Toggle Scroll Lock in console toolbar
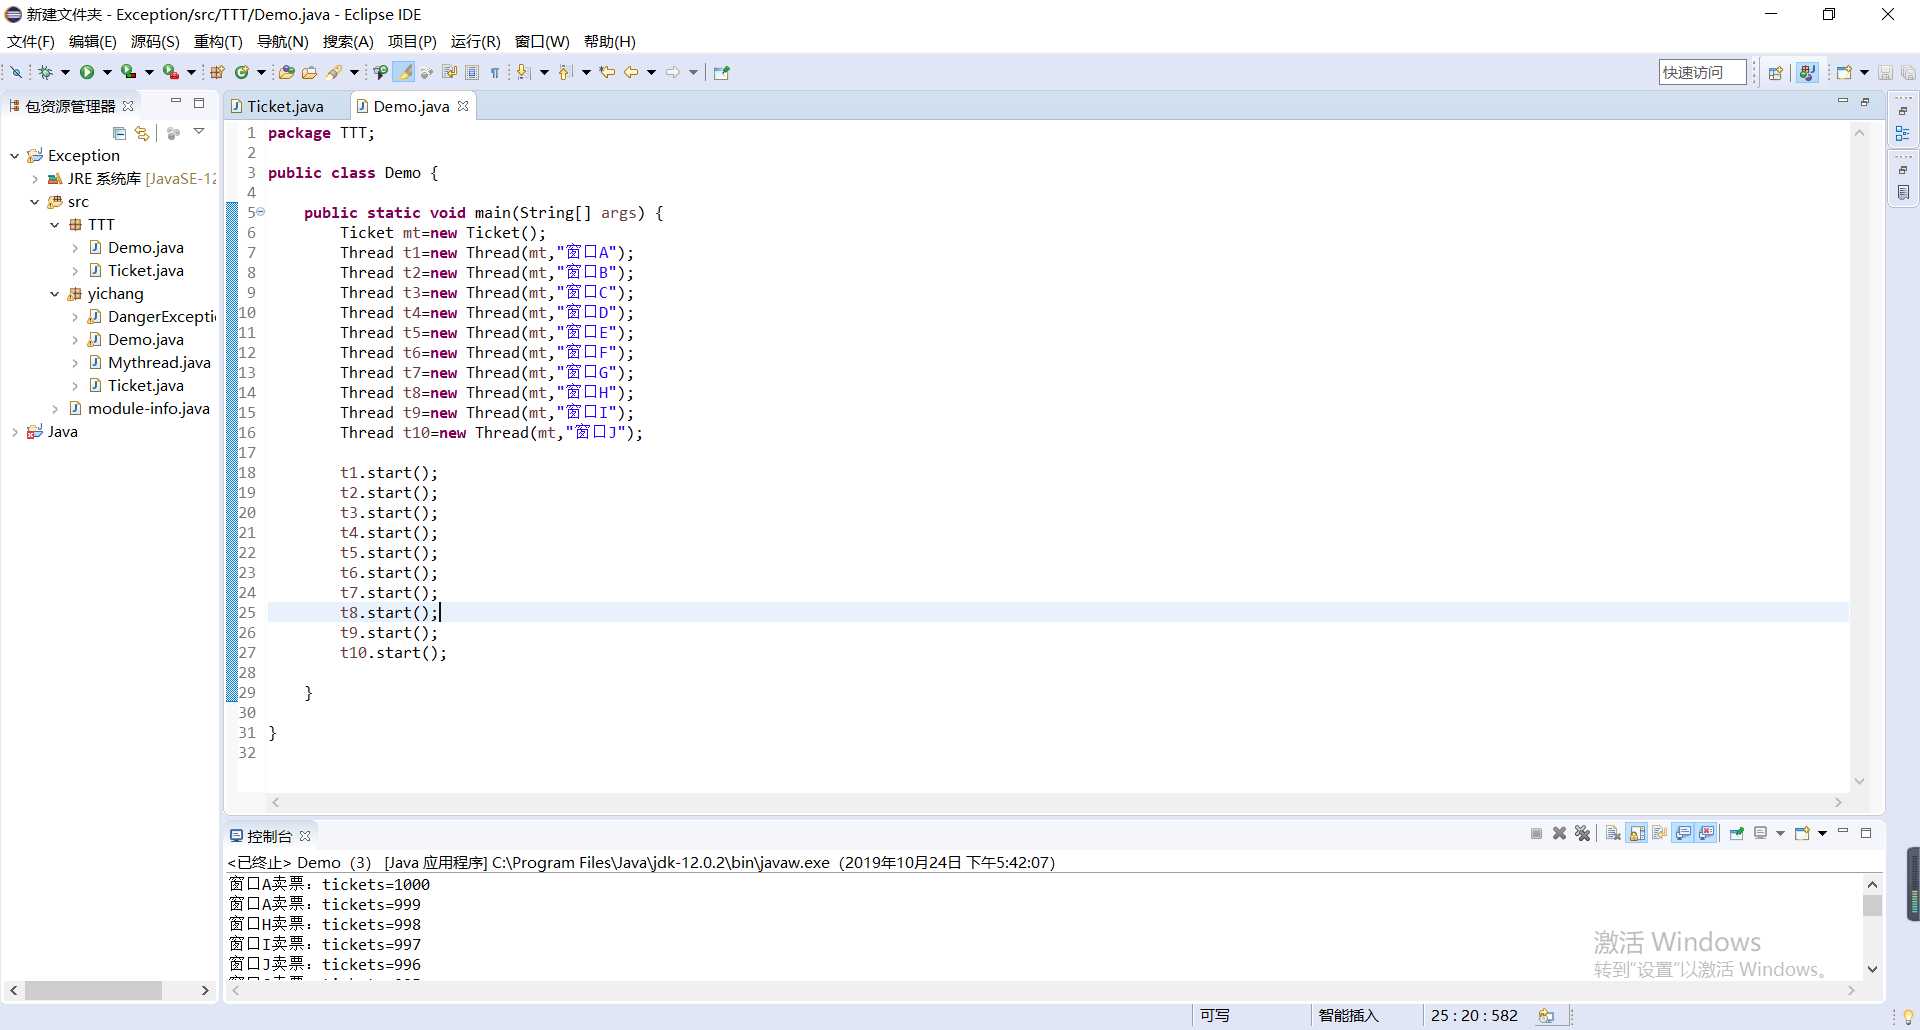Viewport: 1920px width, 1030px height. pyautogui.click(x=1637, y=834)
